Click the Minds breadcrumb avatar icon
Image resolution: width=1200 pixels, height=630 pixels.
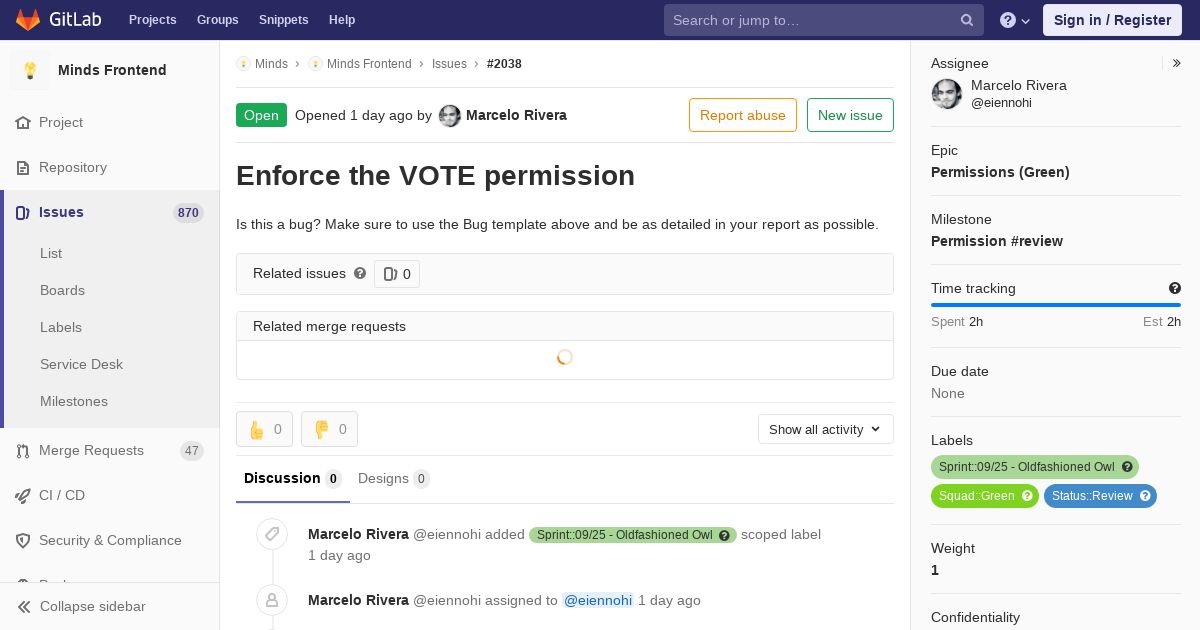(x=243, y=64)
